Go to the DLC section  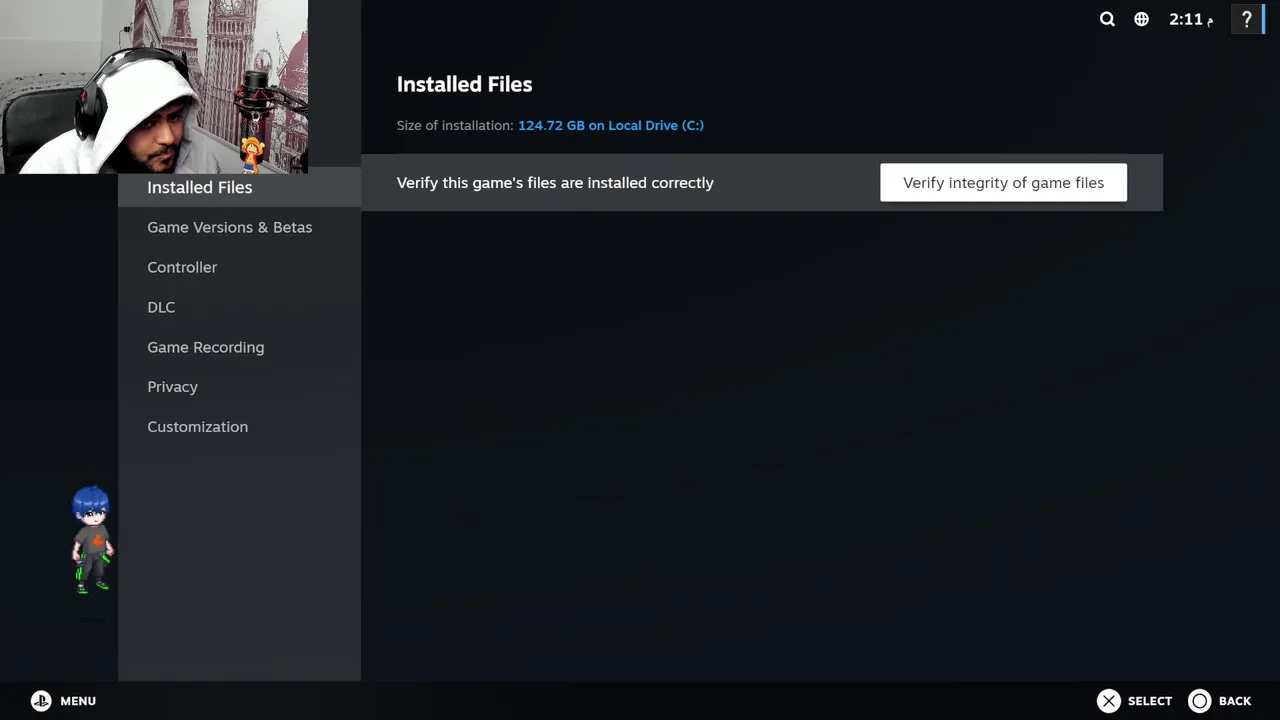pyautogui.click(x=161, y=307)
